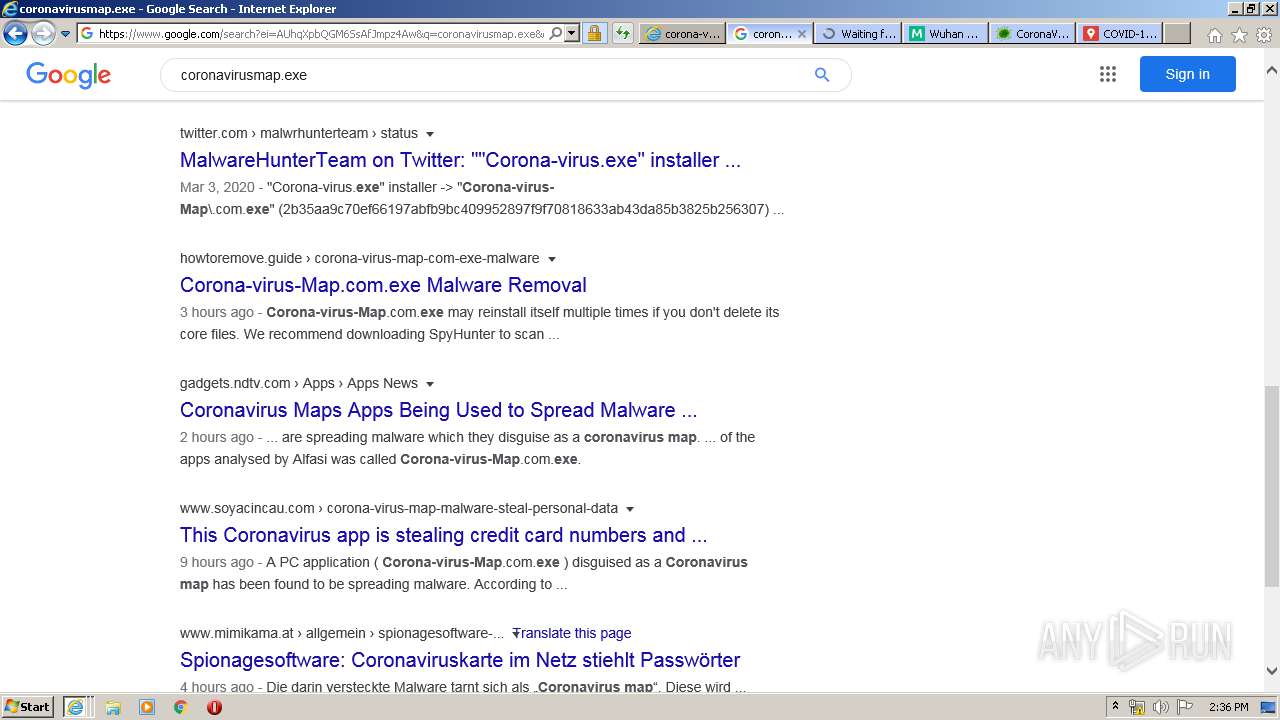Click the security lock icon
The height and width of the screenshot is (720, 1280).
click(594, 33)
